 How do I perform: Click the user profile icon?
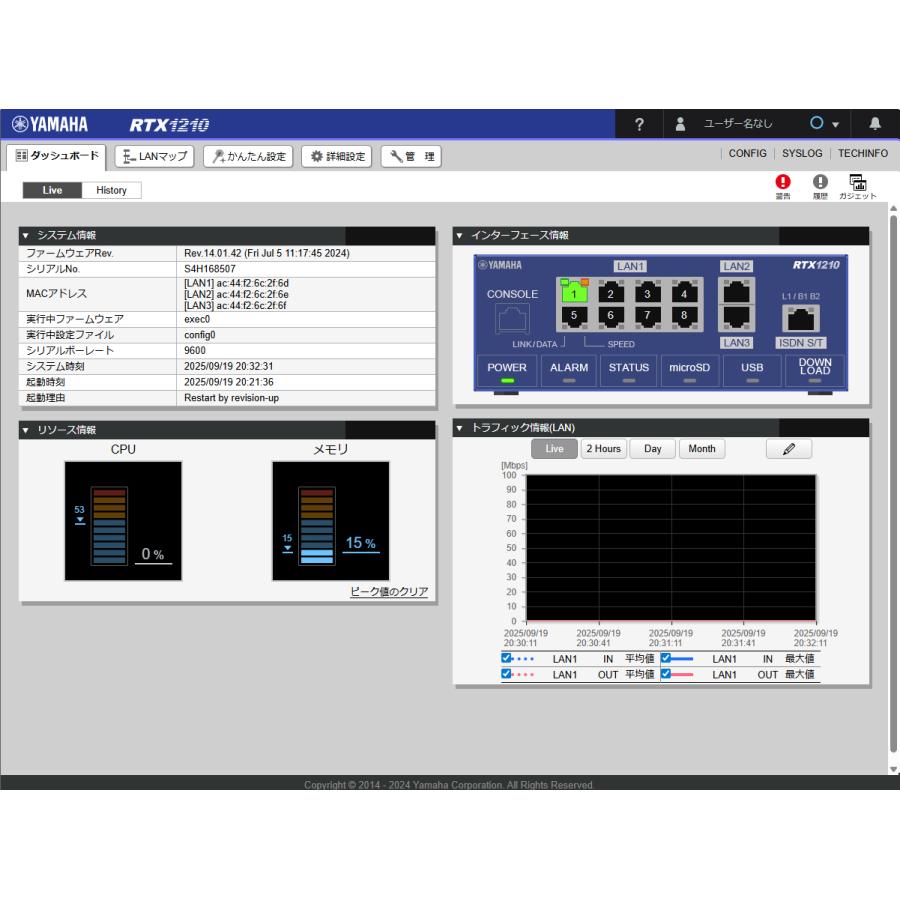pos(680,124)
